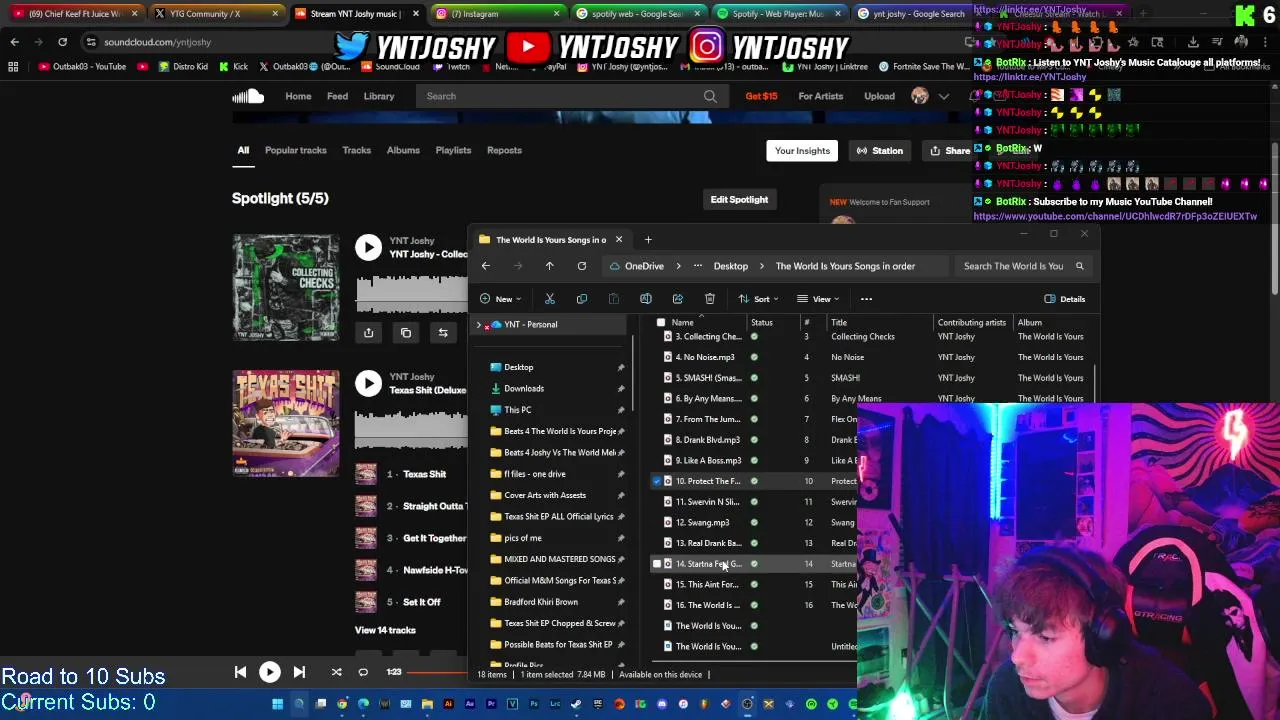Click the Station button
This screenshot has height=720, width=1280.
[x=879, y=151]
